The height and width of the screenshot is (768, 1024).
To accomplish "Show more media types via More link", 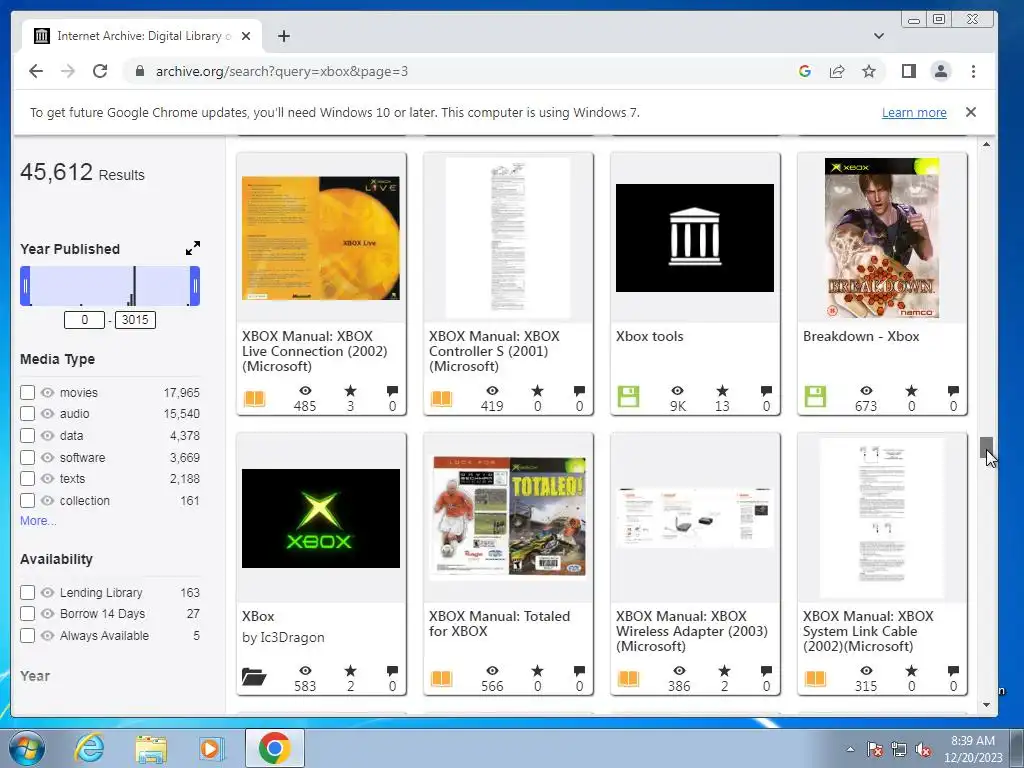I will 38,520.
